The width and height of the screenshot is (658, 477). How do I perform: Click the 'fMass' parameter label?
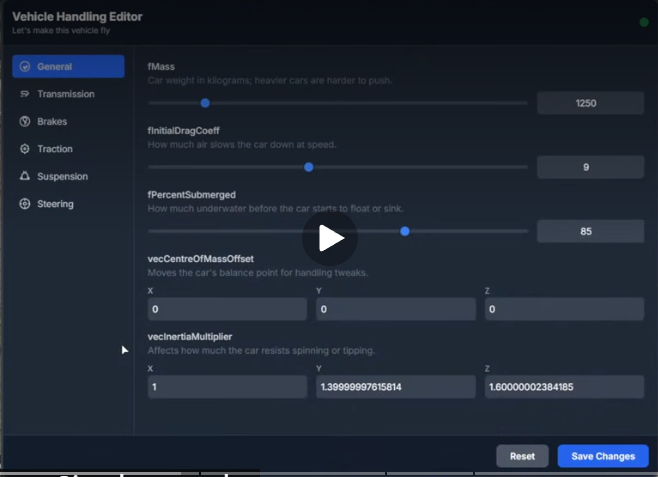tap(161, 67)
